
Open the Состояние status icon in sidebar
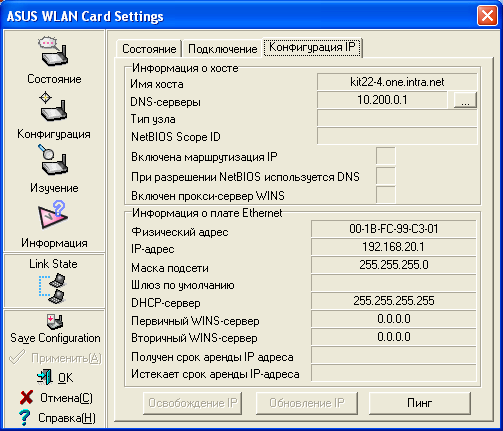(54, 51)
